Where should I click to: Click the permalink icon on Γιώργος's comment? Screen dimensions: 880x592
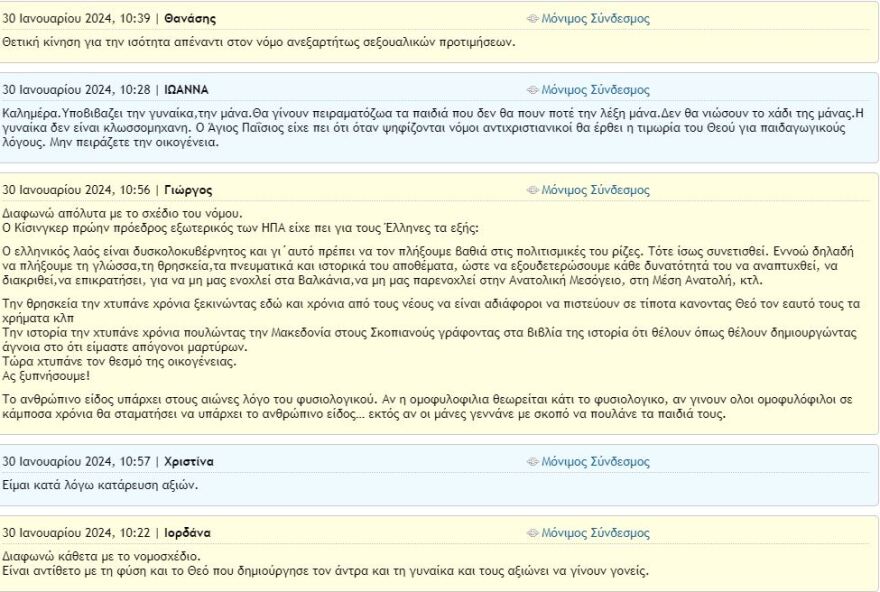tap(533, 191)
